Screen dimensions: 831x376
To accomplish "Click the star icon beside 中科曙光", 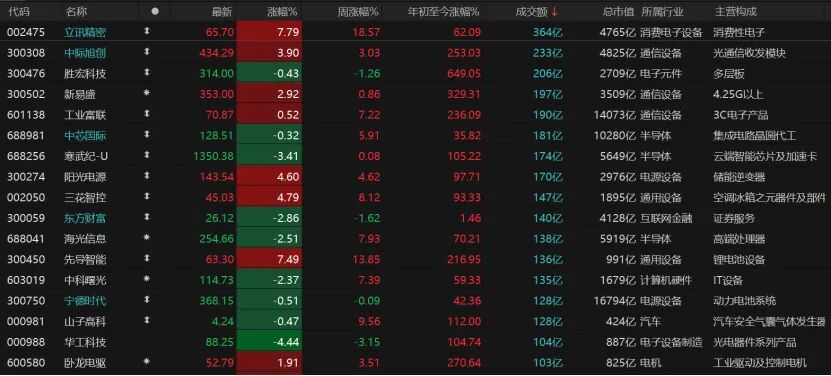I will click(147, 280).
